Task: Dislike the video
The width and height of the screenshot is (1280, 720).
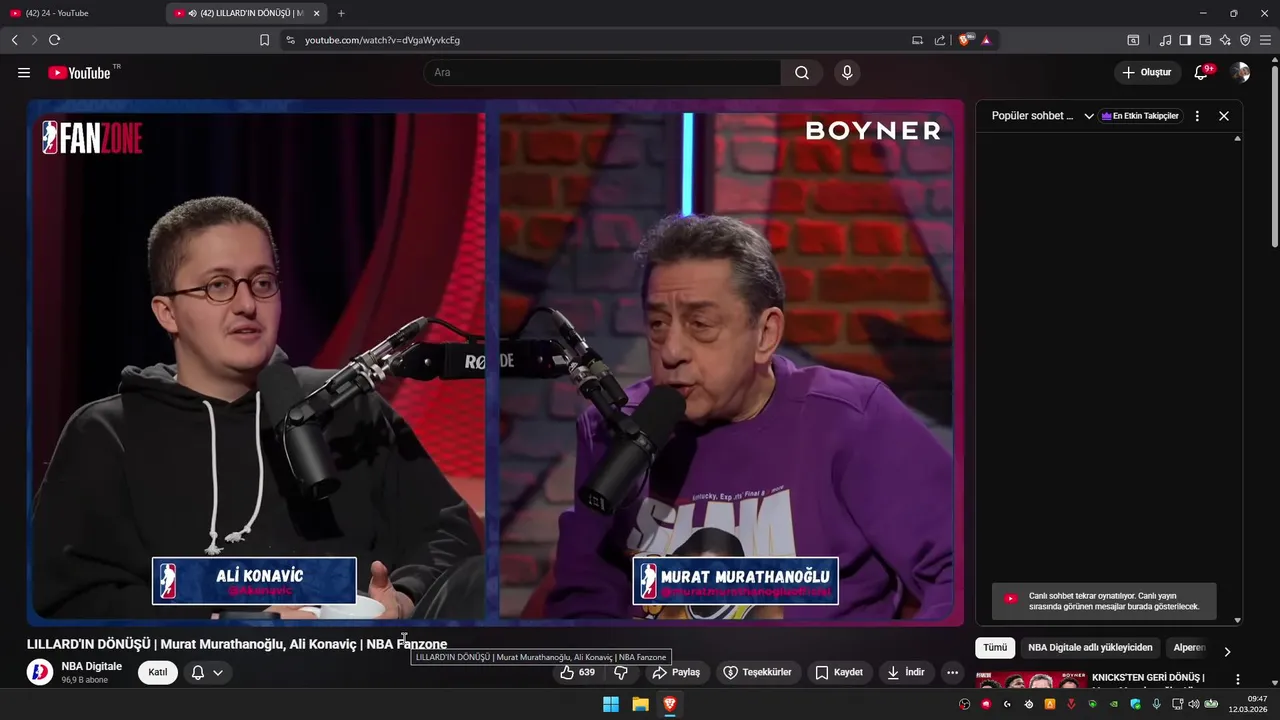Action: tap(621, 672)
